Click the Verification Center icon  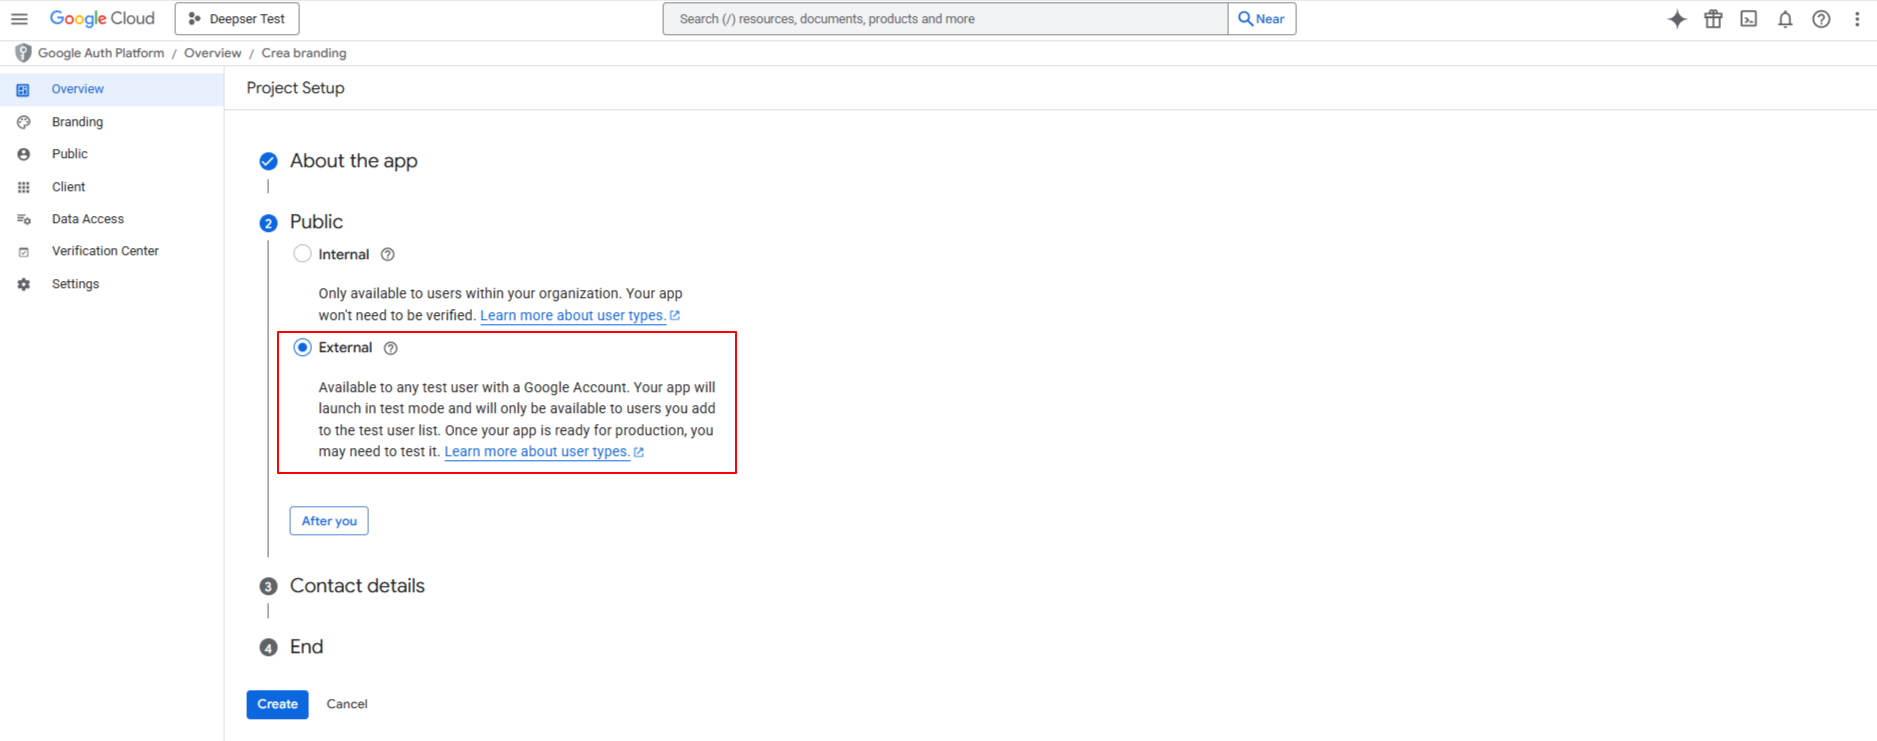(x=23, y=252)
